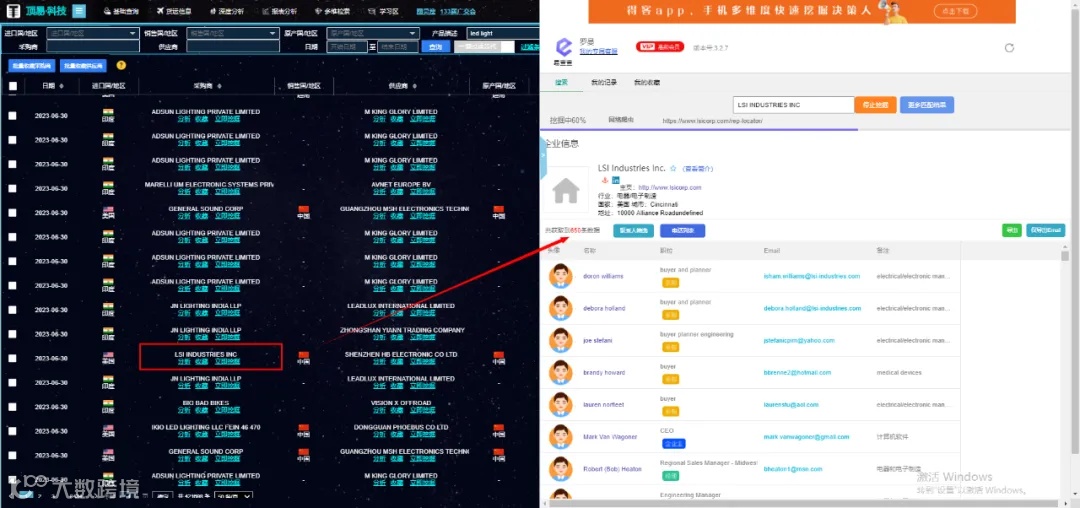Switch to the 搜索 tab
This screenshot has height=508, width=1080.
[x=561, y=82]
